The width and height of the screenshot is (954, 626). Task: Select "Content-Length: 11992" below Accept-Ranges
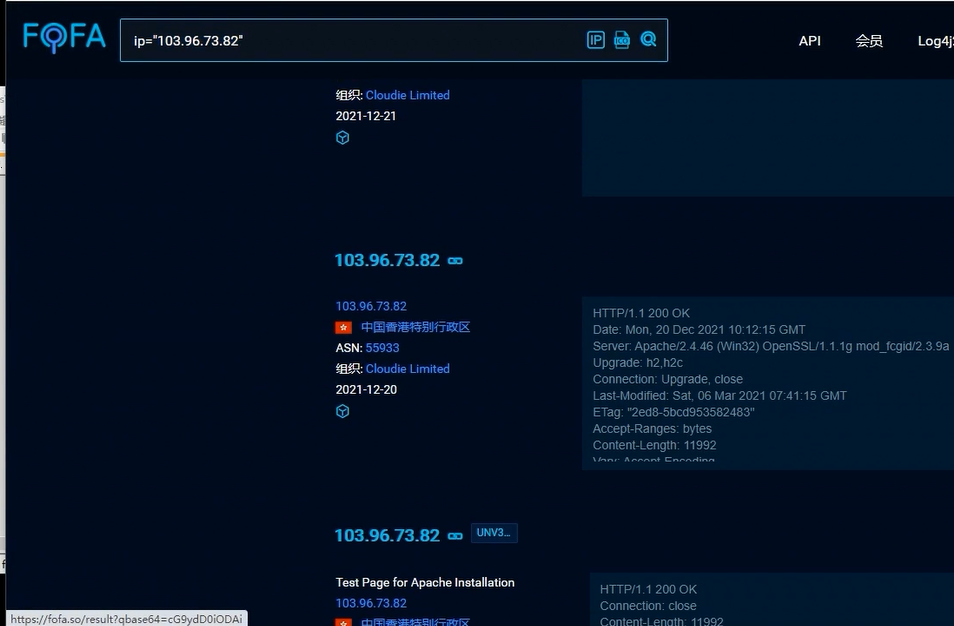655,445
